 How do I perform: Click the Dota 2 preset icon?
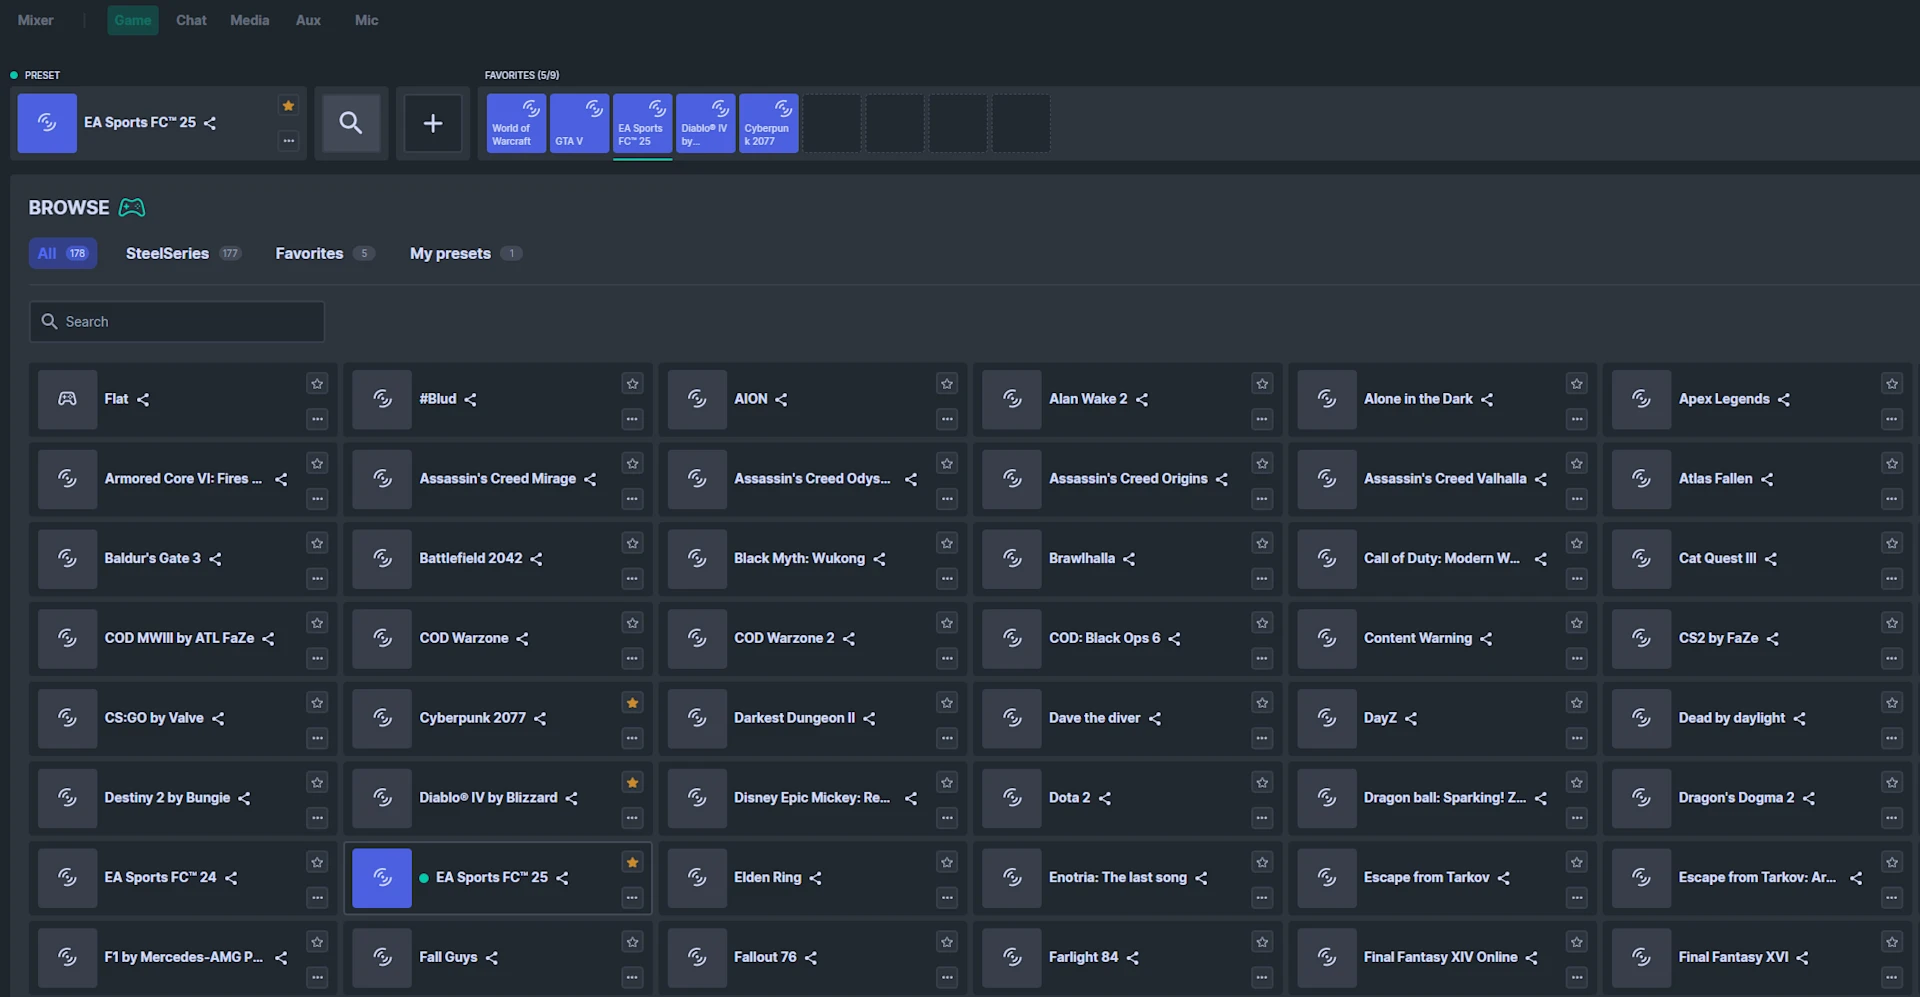point(1012,798)
